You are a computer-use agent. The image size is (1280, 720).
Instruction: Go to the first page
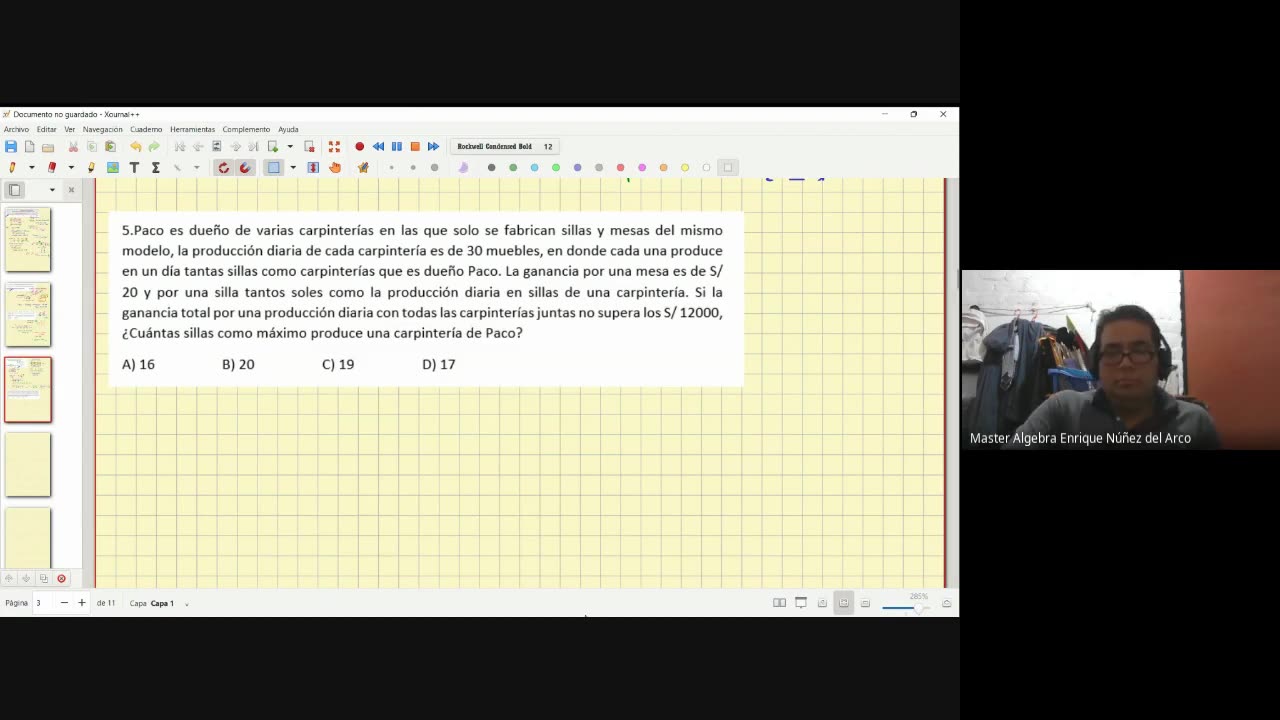tap(180, 147)
